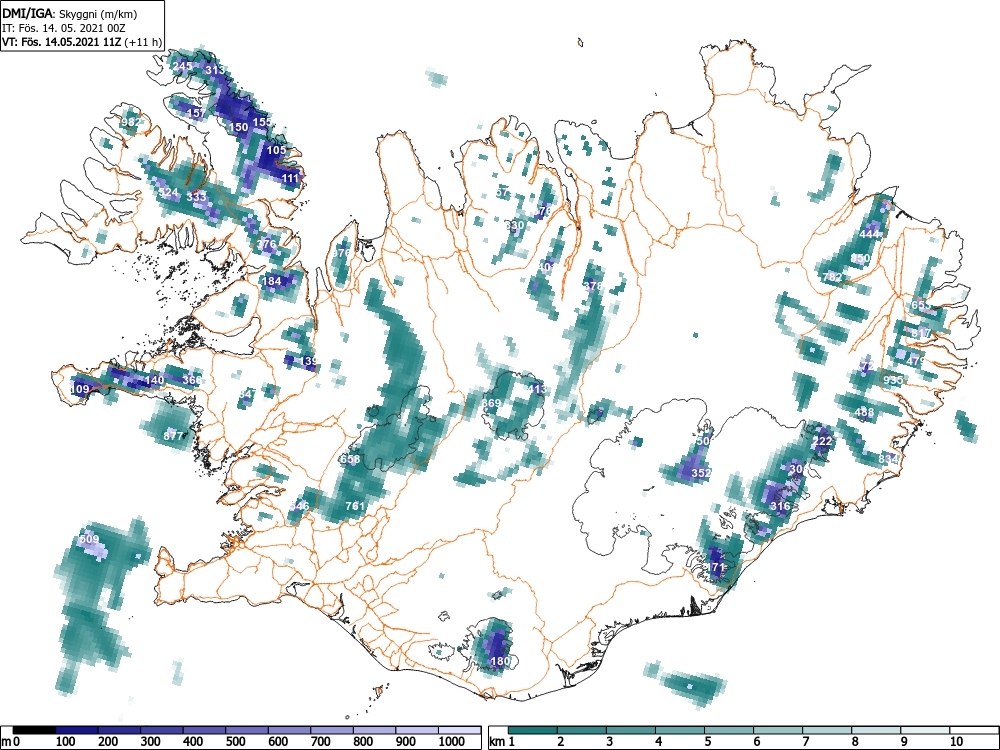Click the 'm 0' label in the metres legend

[x=11, y=742]
